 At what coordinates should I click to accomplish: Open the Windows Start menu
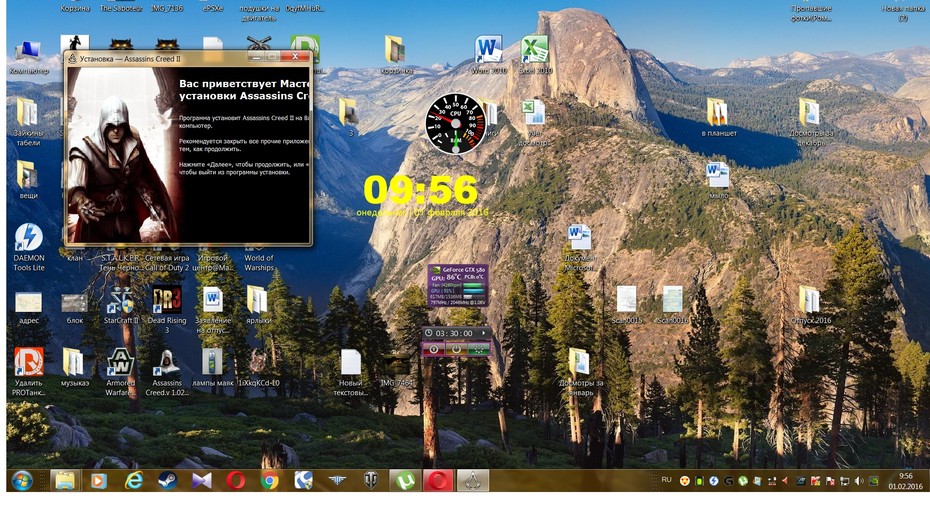click(22, 480)
